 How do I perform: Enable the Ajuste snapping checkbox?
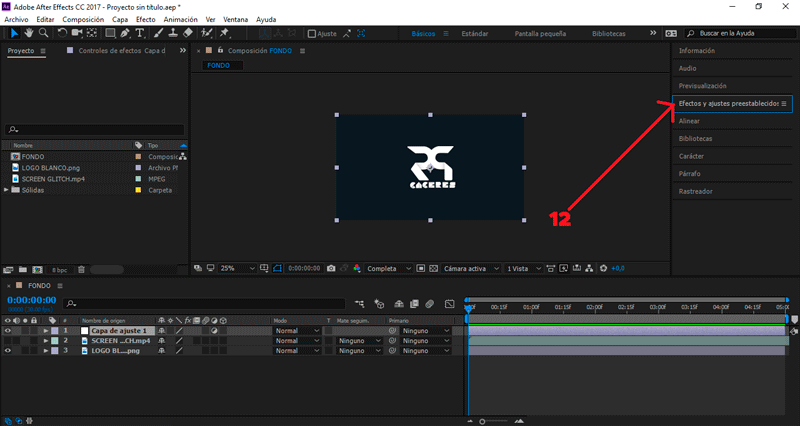pos(312,34)
